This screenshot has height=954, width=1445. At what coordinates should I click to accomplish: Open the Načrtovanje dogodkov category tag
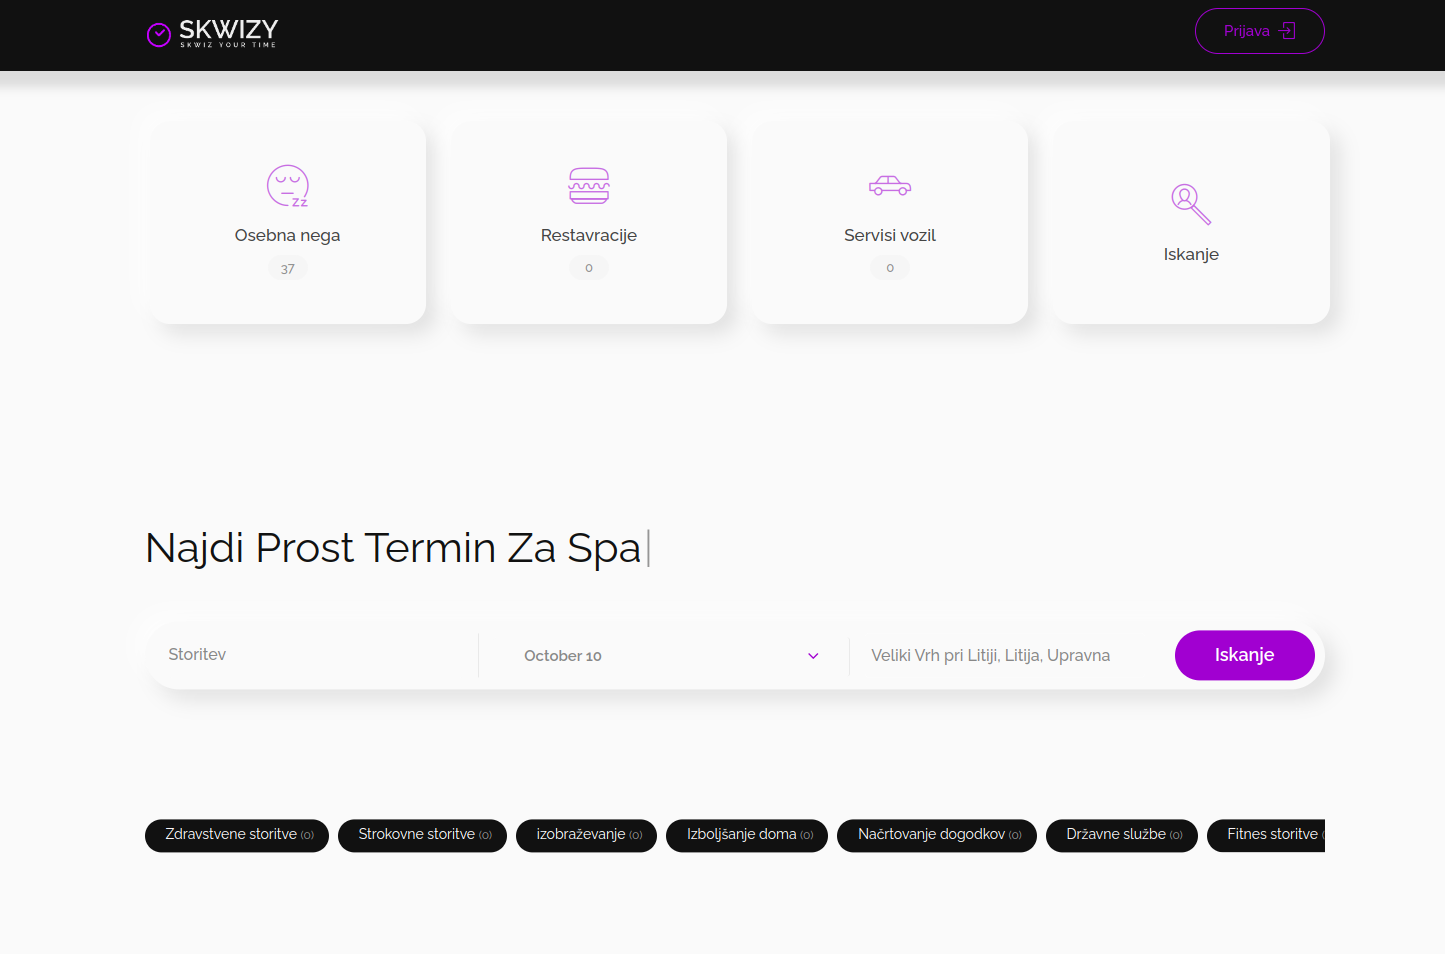[x=937, y=835]
